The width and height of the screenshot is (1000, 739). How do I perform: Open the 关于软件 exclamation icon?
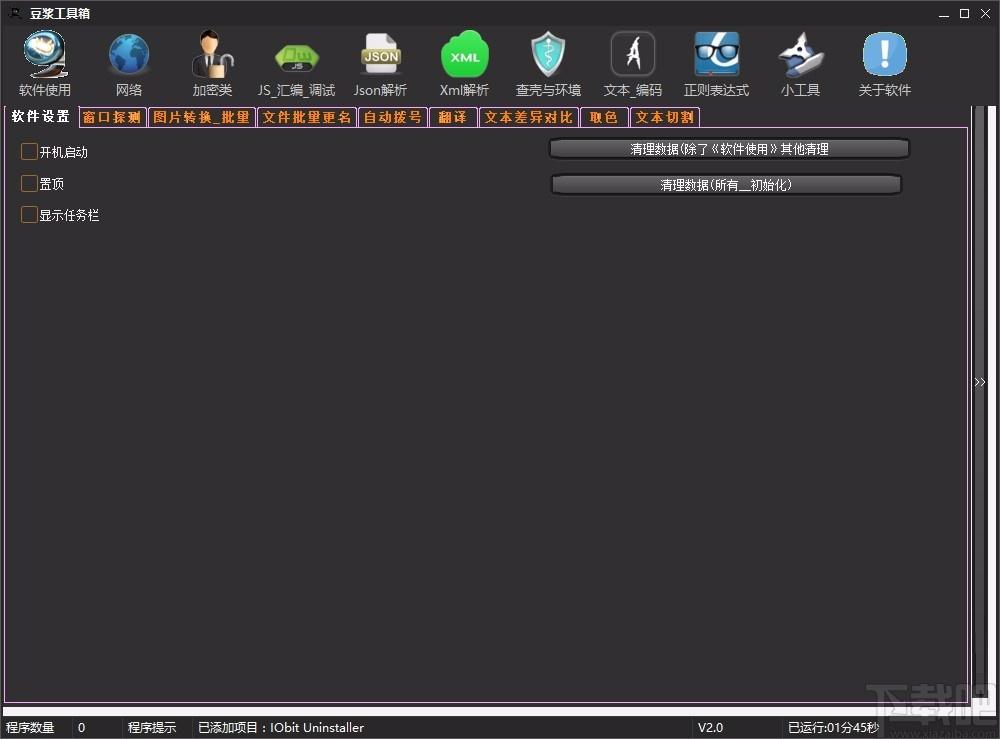point(885,64)
